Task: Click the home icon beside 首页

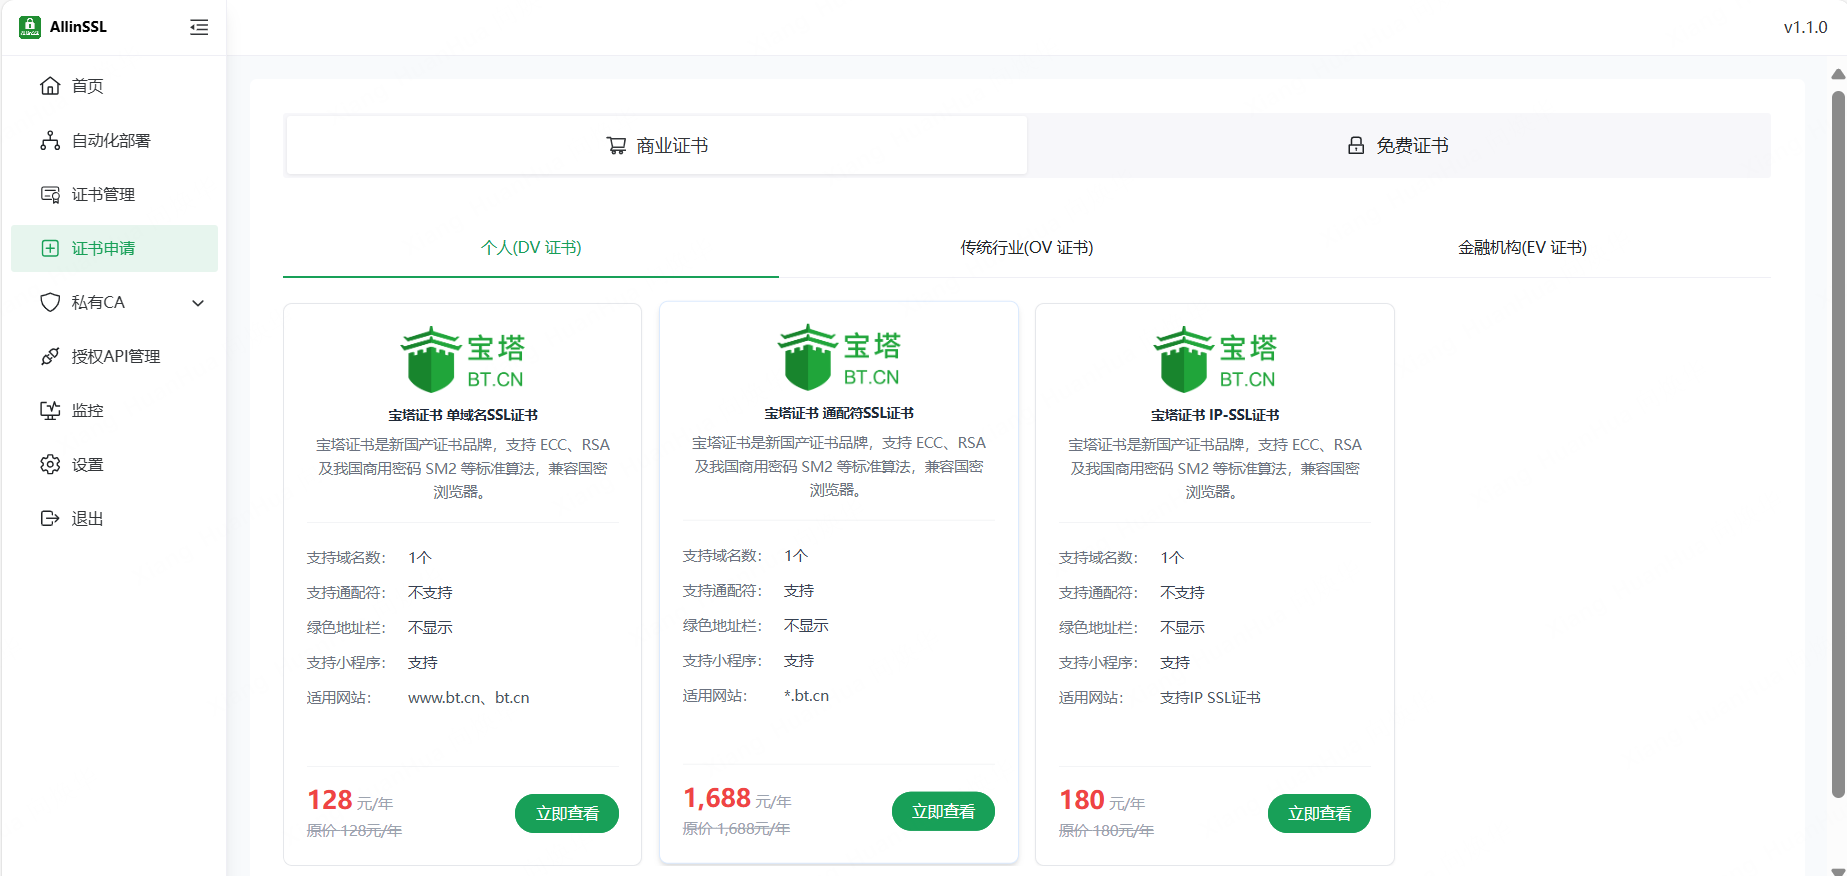Action: 50,86
